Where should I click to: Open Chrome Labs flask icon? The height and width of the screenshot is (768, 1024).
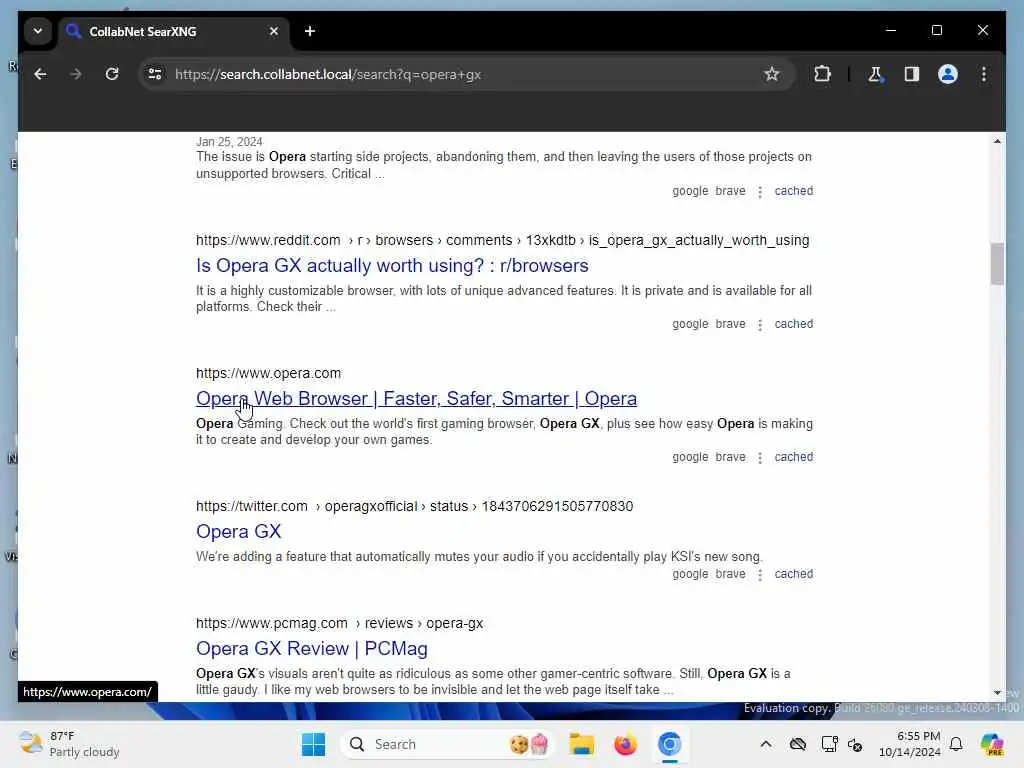(875, 74)
